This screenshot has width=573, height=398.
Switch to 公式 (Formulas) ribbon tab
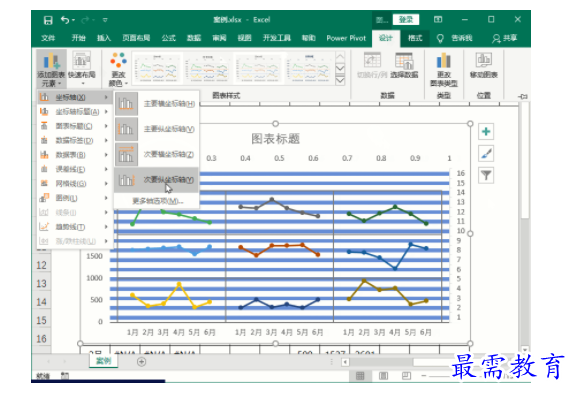pos(168,38)
